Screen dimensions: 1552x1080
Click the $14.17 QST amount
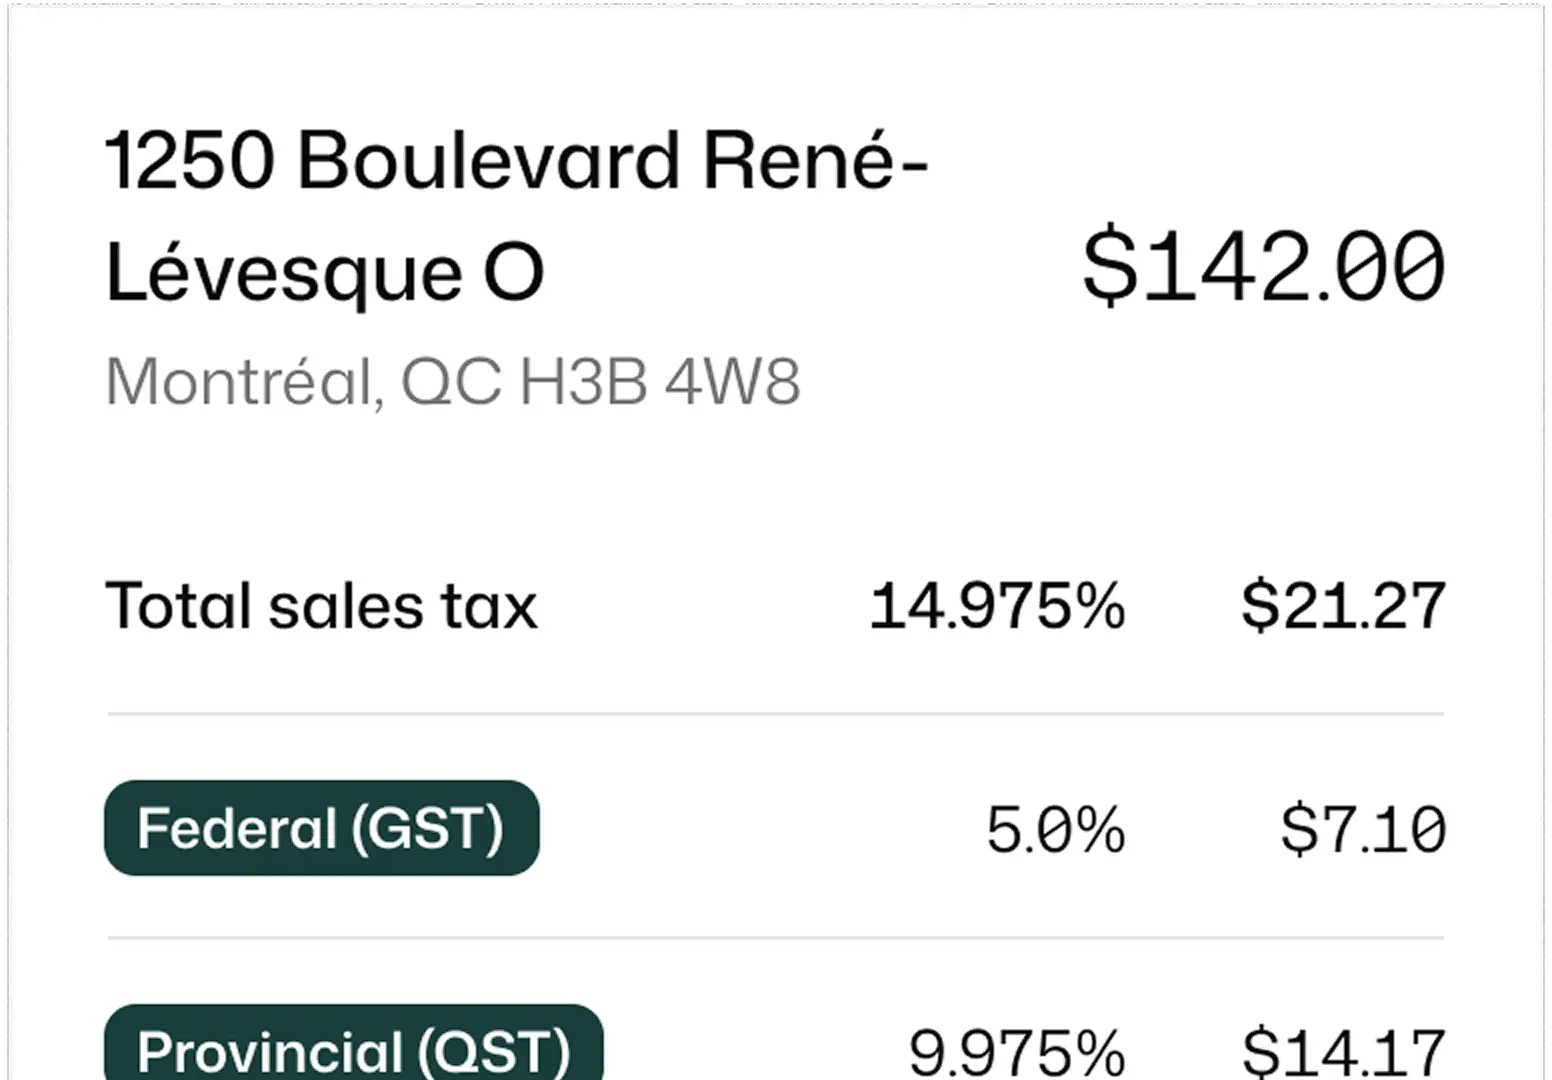coord(1343,1052)
